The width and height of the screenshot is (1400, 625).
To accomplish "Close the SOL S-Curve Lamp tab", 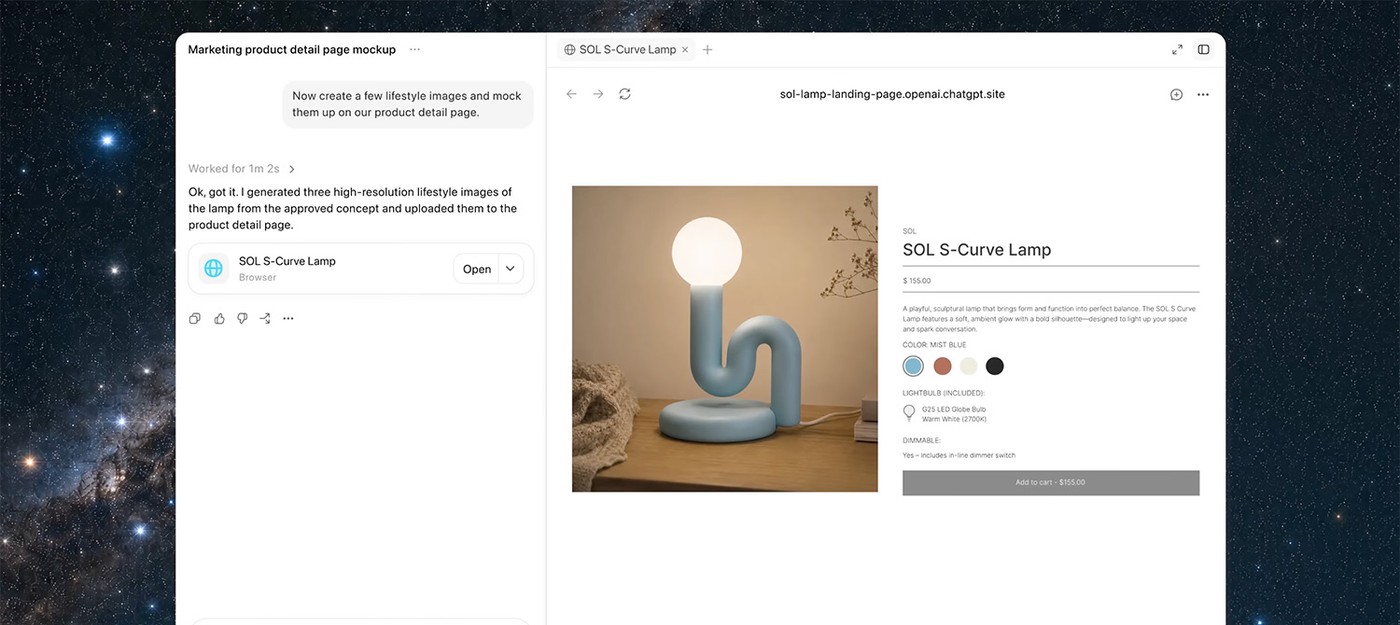I will (x=685, y=49).
